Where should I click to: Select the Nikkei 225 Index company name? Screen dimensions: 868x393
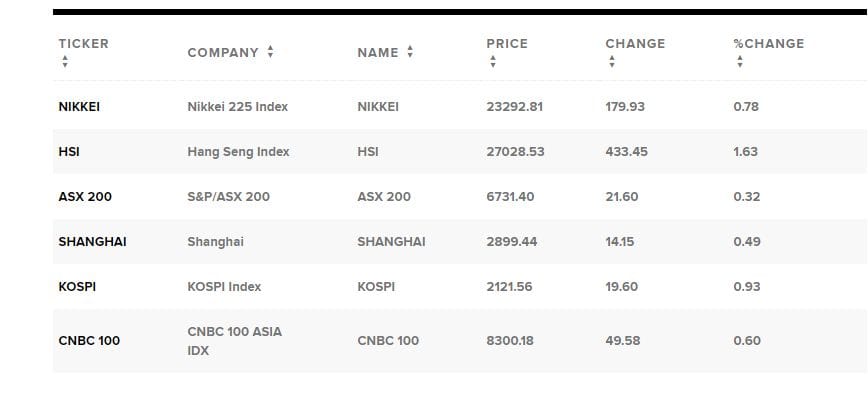tap(237, 107)
